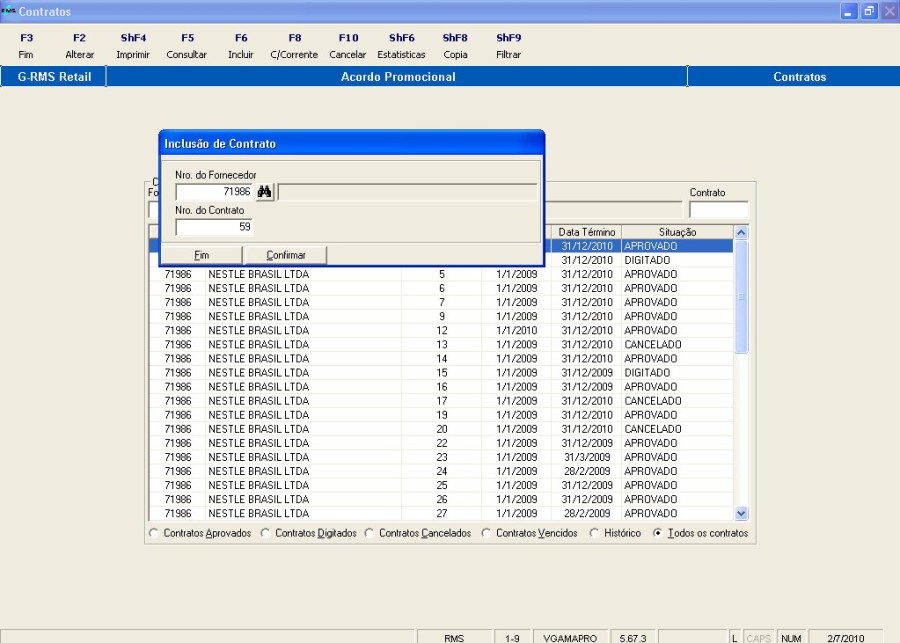The image size is (900, 643).
Task: Click Data Término column header
Action: [587, 232]
